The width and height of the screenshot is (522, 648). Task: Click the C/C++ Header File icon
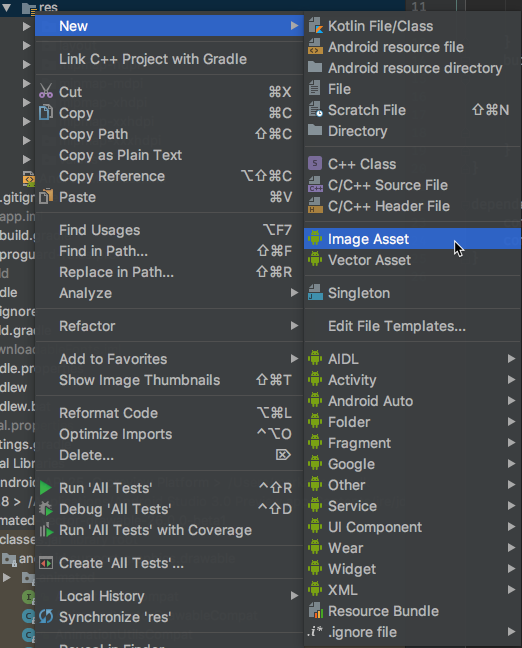click(315, 206)
